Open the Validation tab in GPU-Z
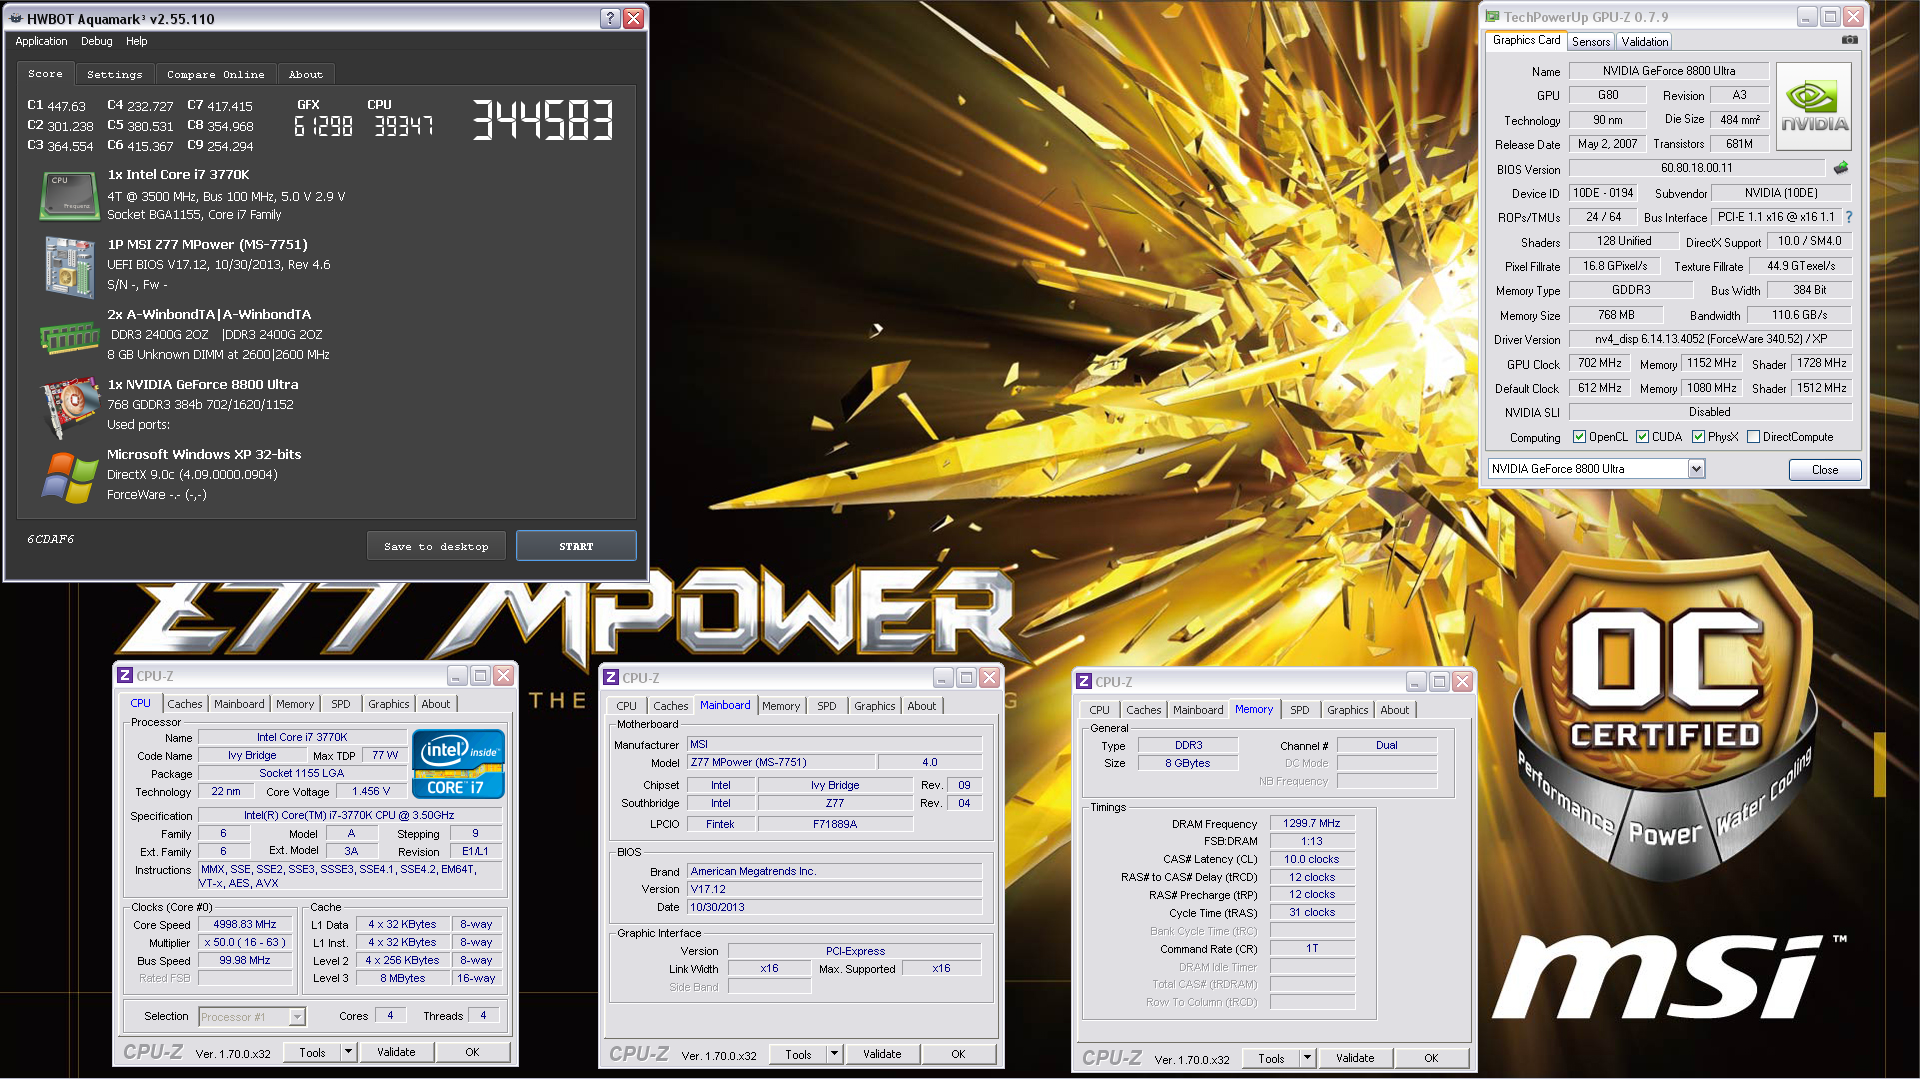1920x1080 pixels. 1644,42
